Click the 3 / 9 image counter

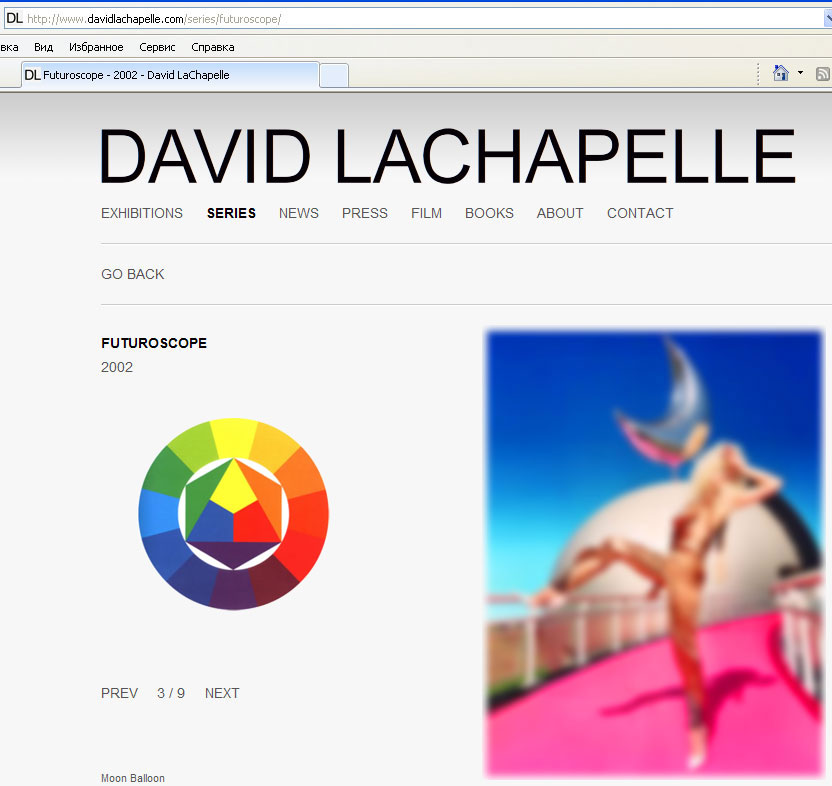click(x=171, y=693)
